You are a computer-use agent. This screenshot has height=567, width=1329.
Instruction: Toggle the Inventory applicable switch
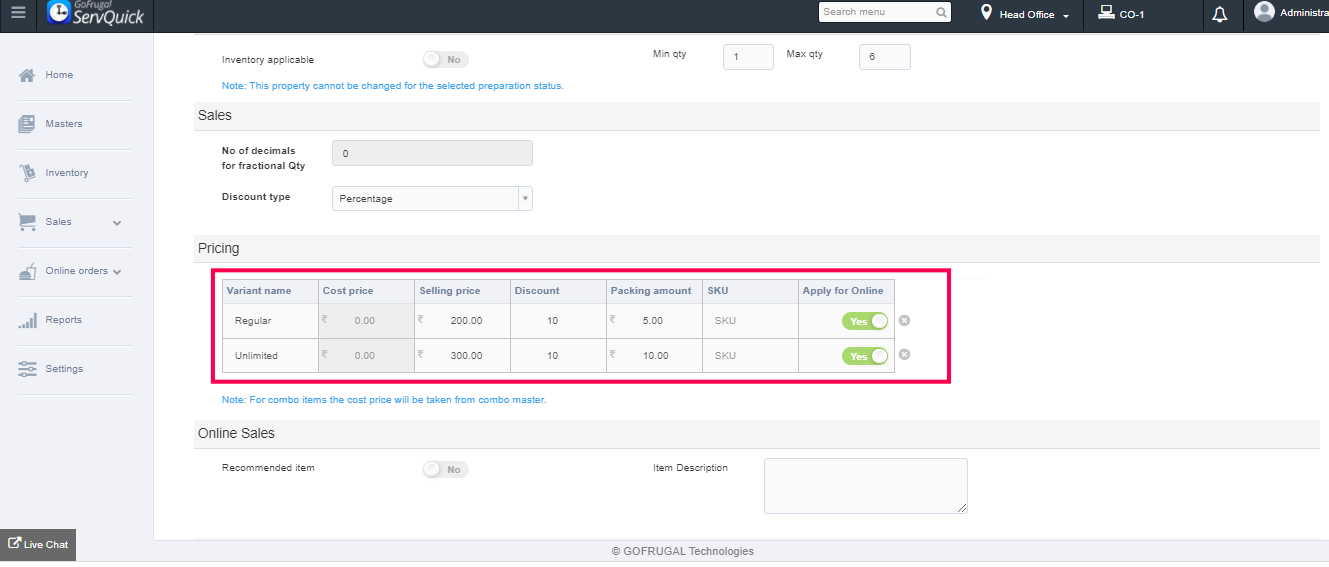pyautogui.click(x=445, y=60)
